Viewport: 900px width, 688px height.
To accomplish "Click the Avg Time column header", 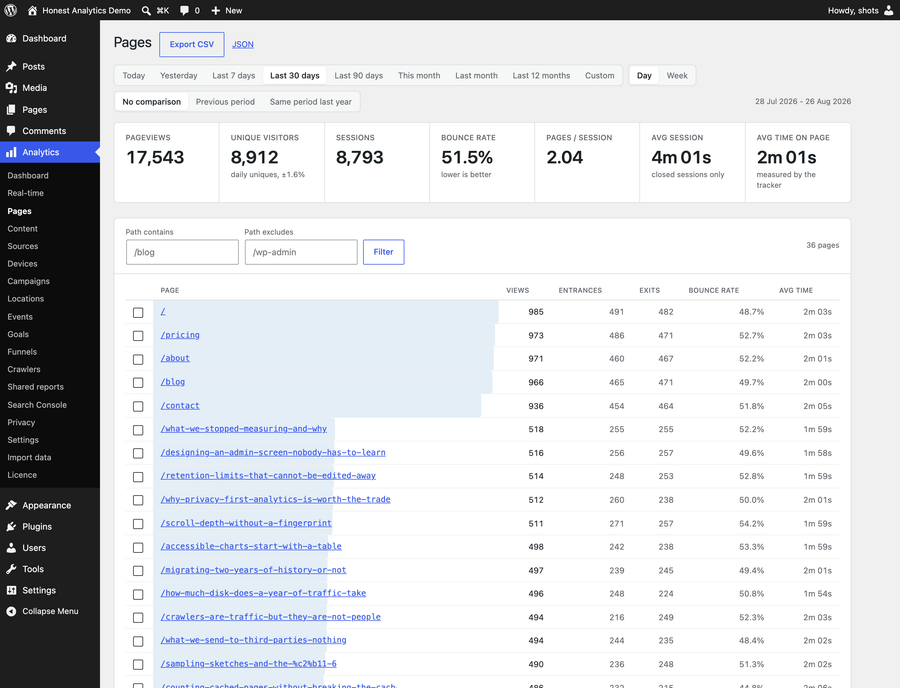I will point(796,290).
